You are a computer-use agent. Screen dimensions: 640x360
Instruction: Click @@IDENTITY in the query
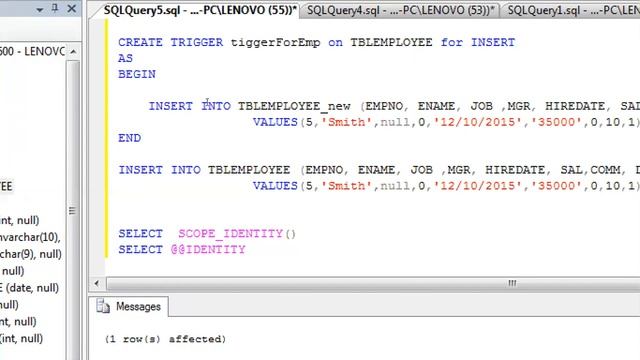208,249
